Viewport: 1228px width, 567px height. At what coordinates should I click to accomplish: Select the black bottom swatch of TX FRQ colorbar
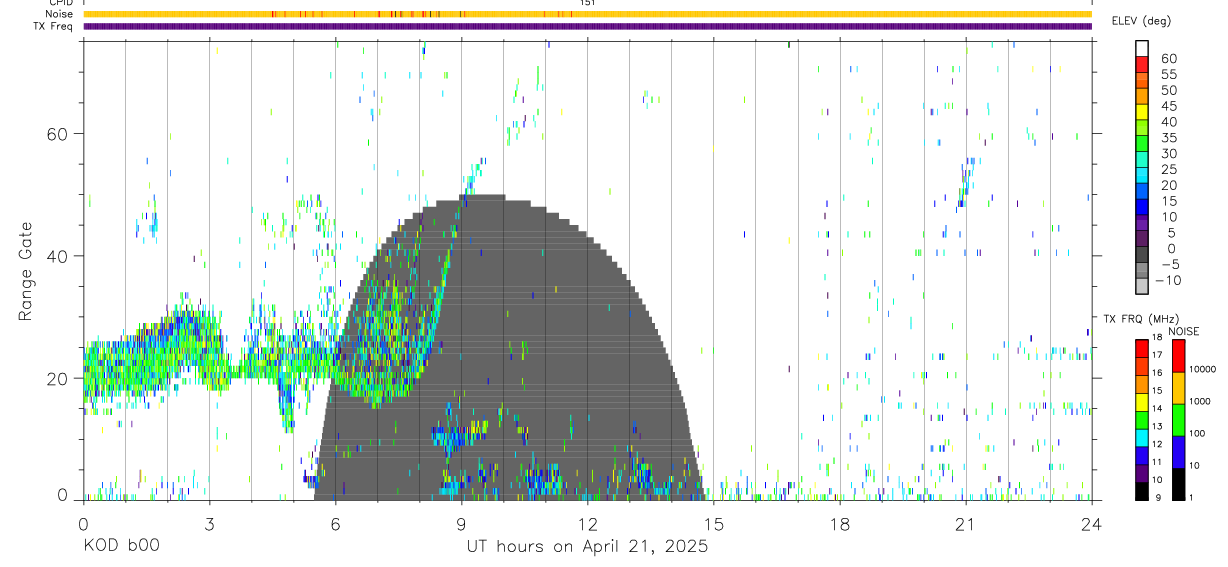[1142, 491]
